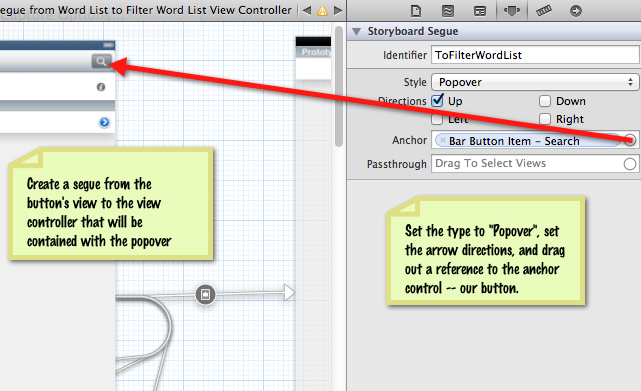Open the Size inspector ruler tab

544,11
